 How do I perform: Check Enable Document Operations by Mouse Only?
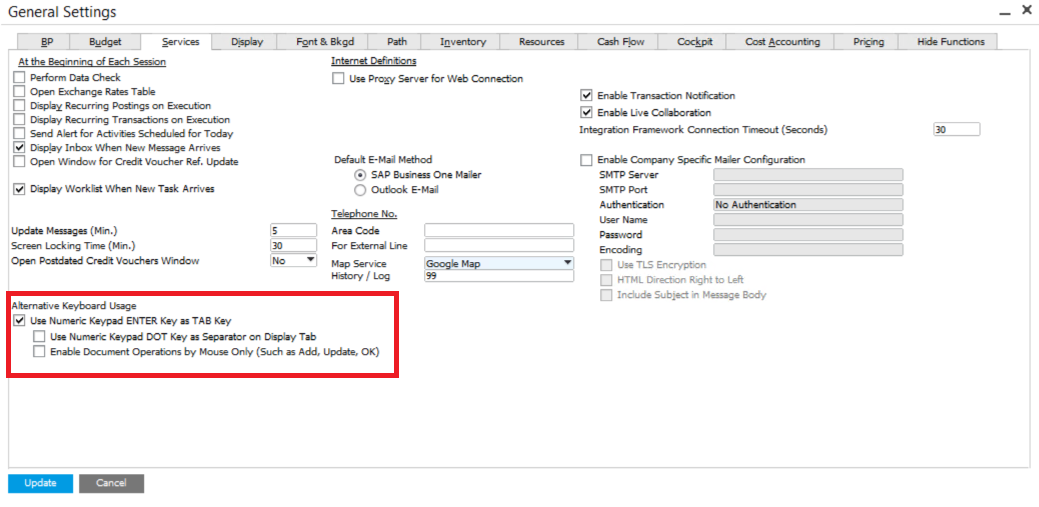39,352
